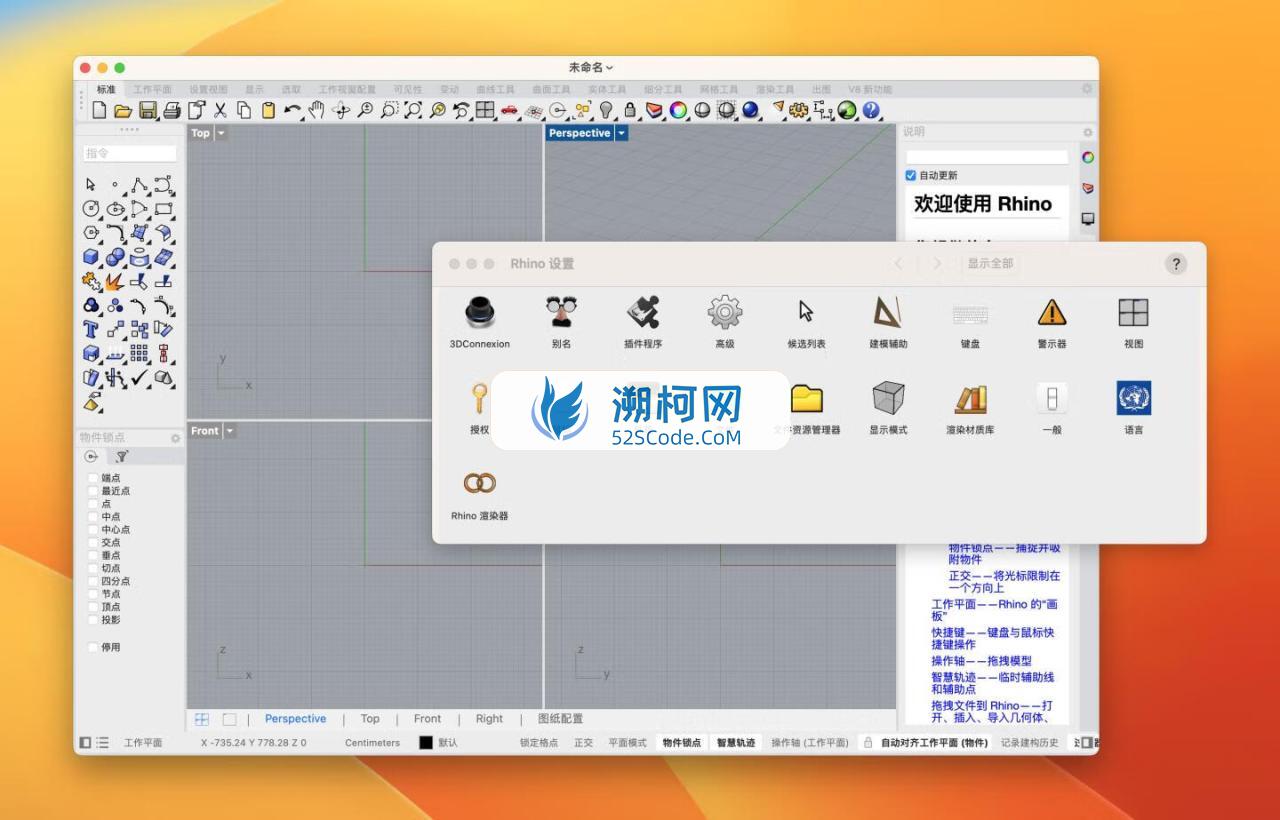Open the Perspective viewport dropdown arrow

[x=621, y=133]
